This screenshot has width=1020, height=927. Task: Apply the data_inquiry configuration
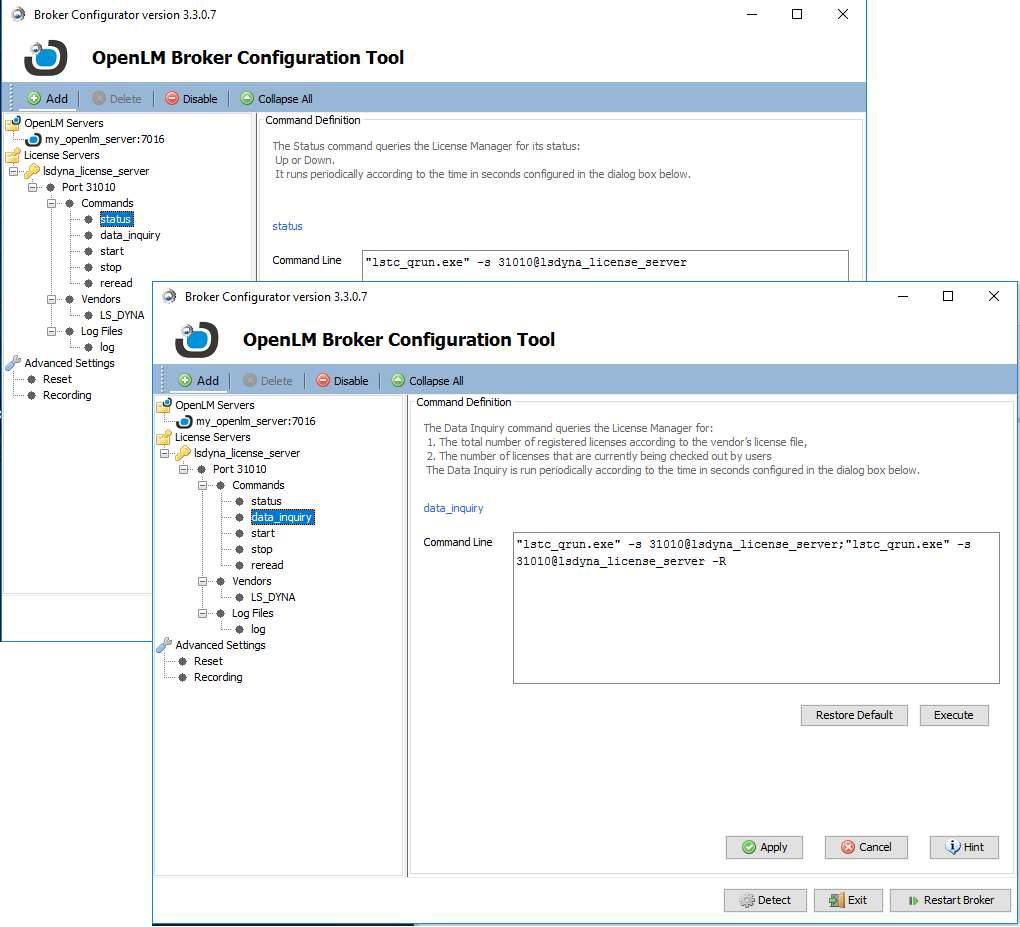[x=764, y=847]
